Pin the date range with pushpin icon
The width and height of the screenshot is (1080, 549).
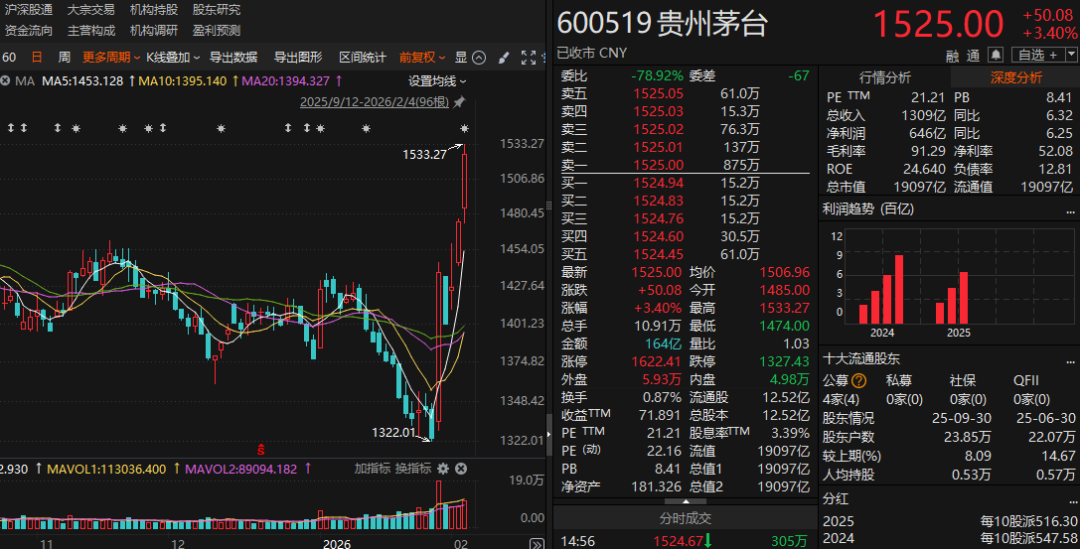[459, 102]
